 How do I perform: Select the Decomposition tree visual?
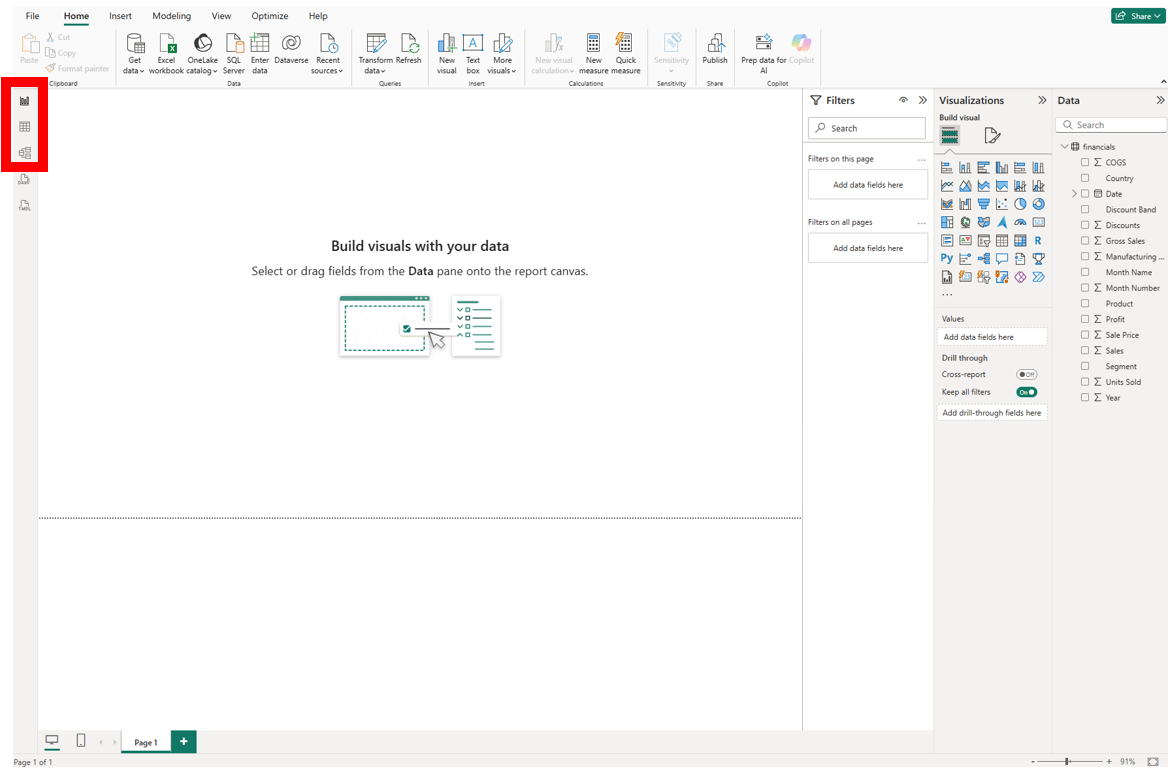coord(983,259)
